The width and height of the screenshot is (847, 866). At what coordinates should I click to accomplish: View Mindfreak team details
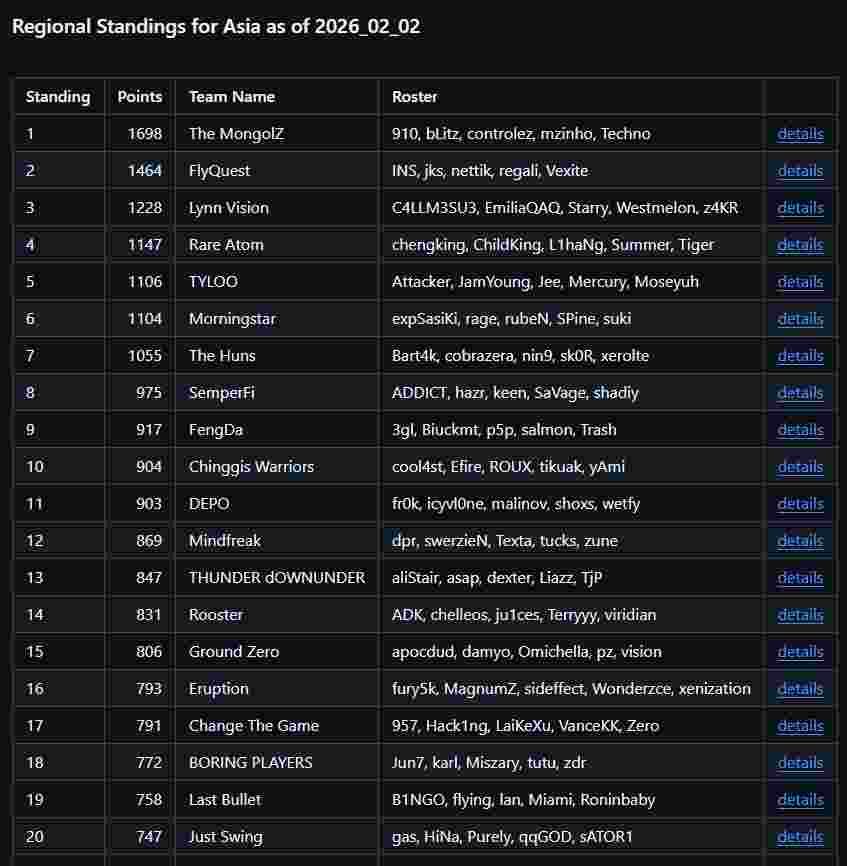tap(800, 541)
